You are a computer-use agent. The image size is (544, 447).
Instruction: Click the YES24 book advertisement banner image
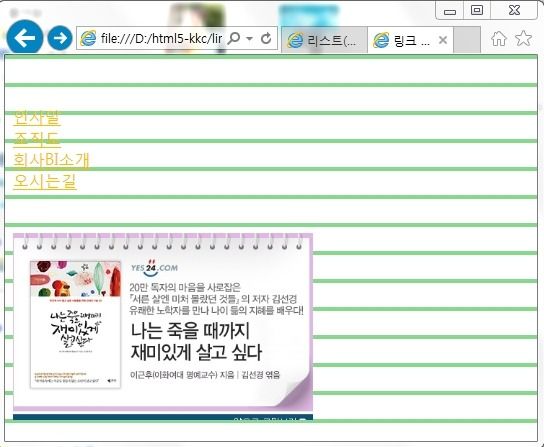coord(163,327)
